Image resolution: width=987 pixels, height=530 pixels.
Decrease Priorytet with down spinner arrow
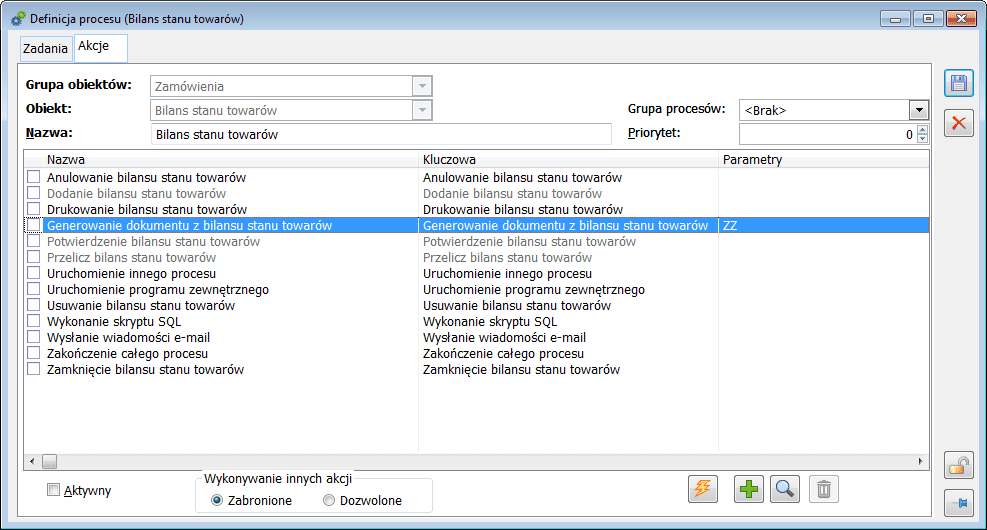[922, 138]
